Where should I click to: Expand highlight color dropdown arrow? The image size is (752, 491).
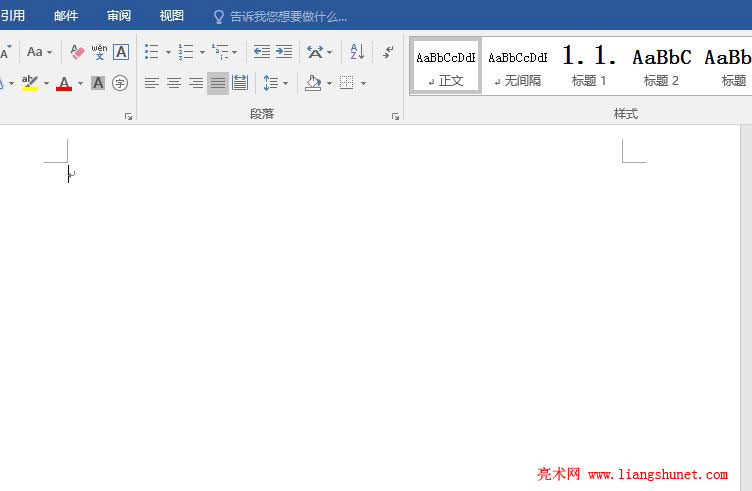tap(47, 83)
